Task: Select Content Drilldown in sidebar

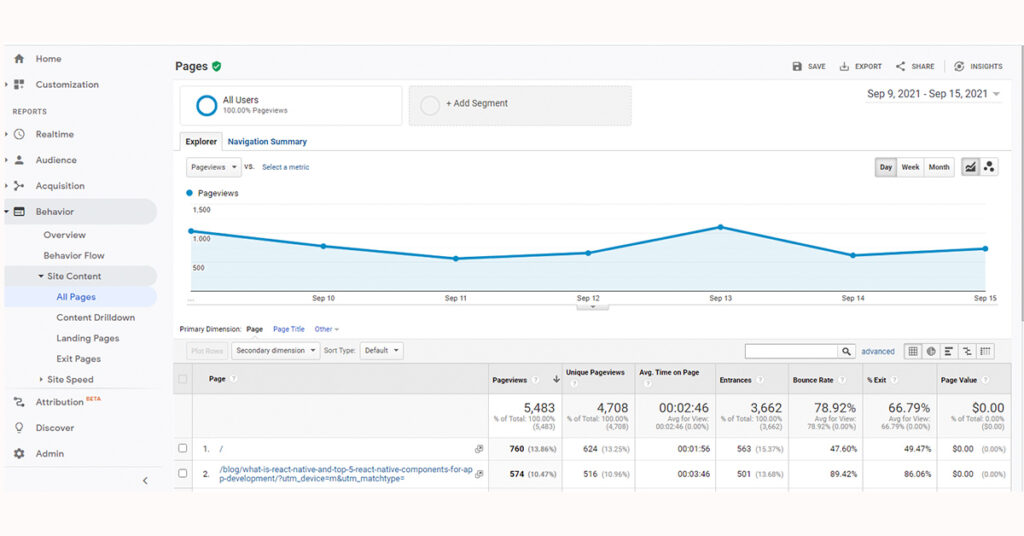Action: coord(95,318)
